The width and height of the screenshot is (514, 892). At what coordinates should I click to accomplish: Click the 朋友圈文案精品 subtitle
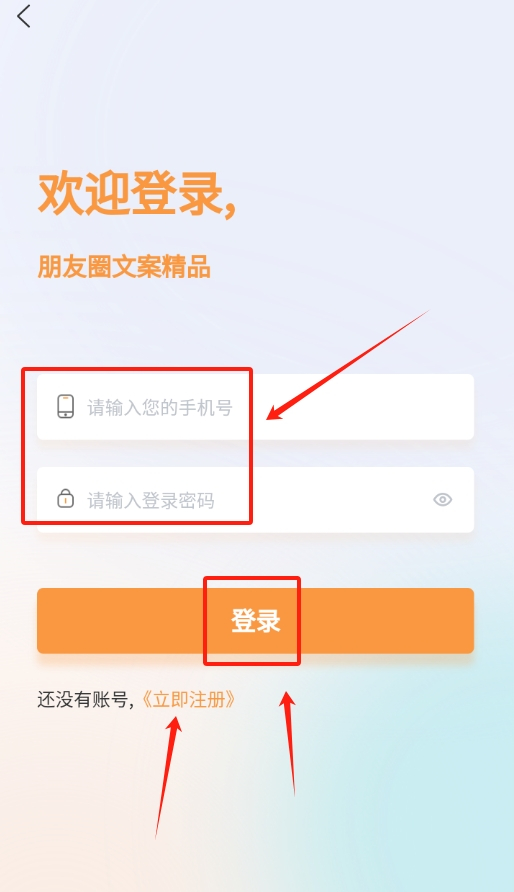pyautogui.click(x=124, y=267)
